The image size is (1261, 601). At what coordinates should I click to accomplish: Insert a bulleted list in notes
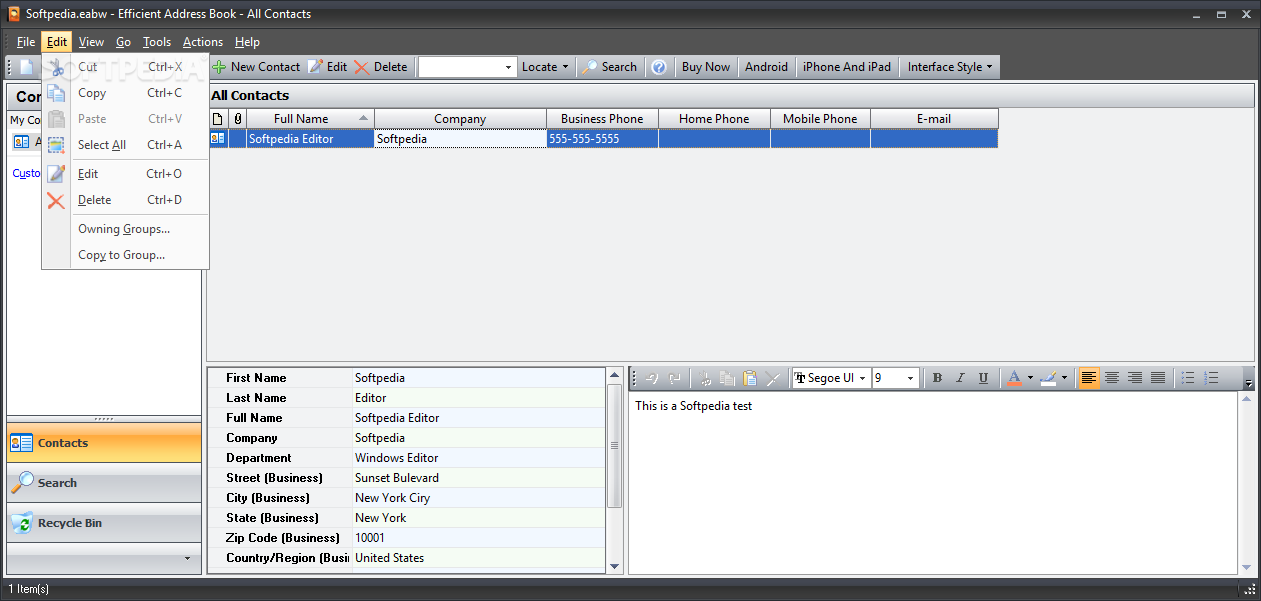(x=1188, y=378)
